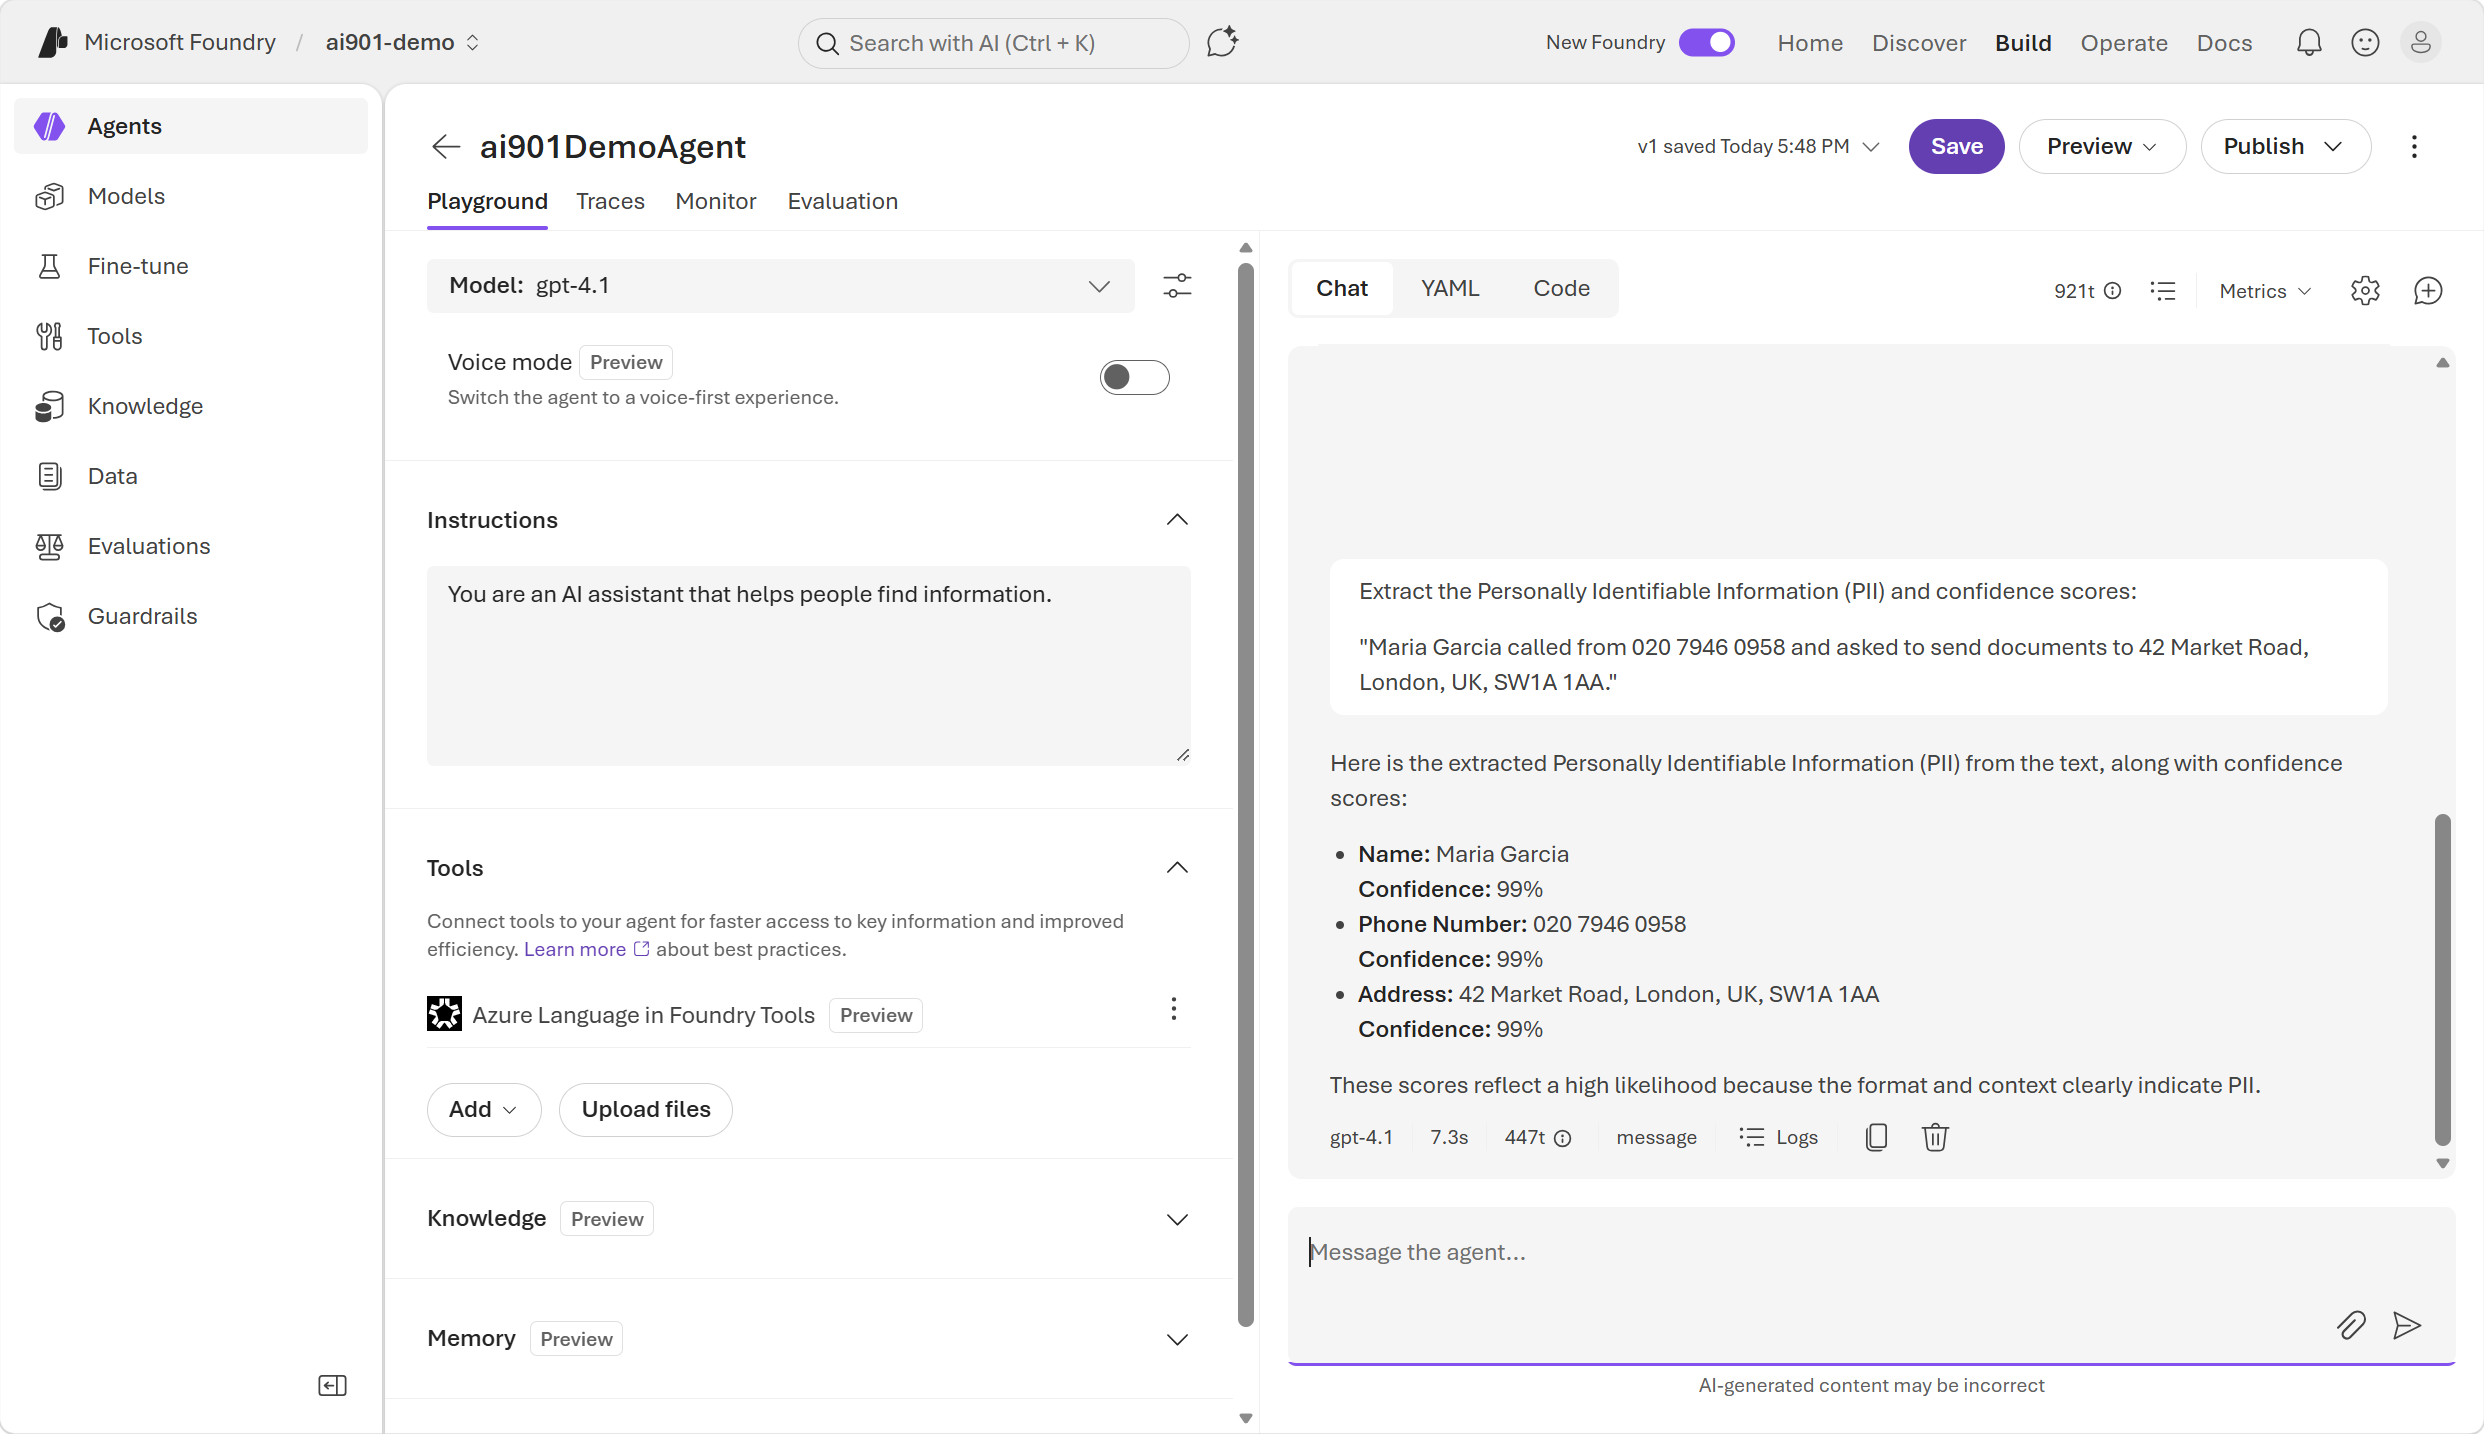Click the Save button
Image resolution: width=2484 pixels, height=1434 pixels.
pos(1956,146)
